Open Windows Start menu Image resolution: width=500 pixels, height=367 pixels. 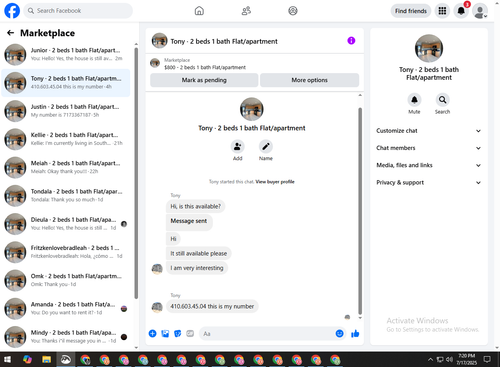(7, 359)
